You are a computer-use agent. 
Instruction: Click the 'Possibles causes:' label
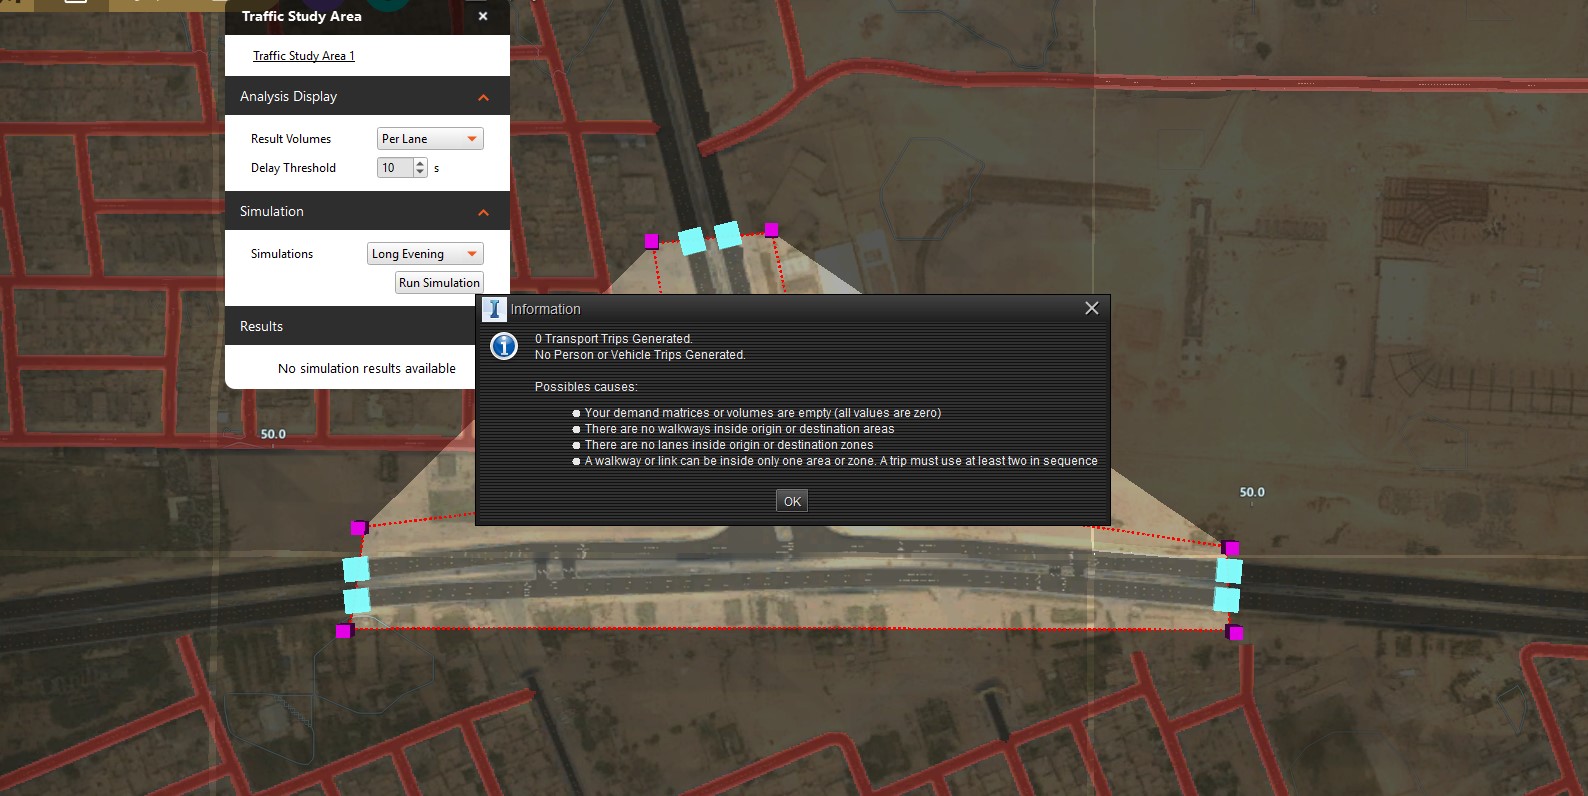click(586, 387)
